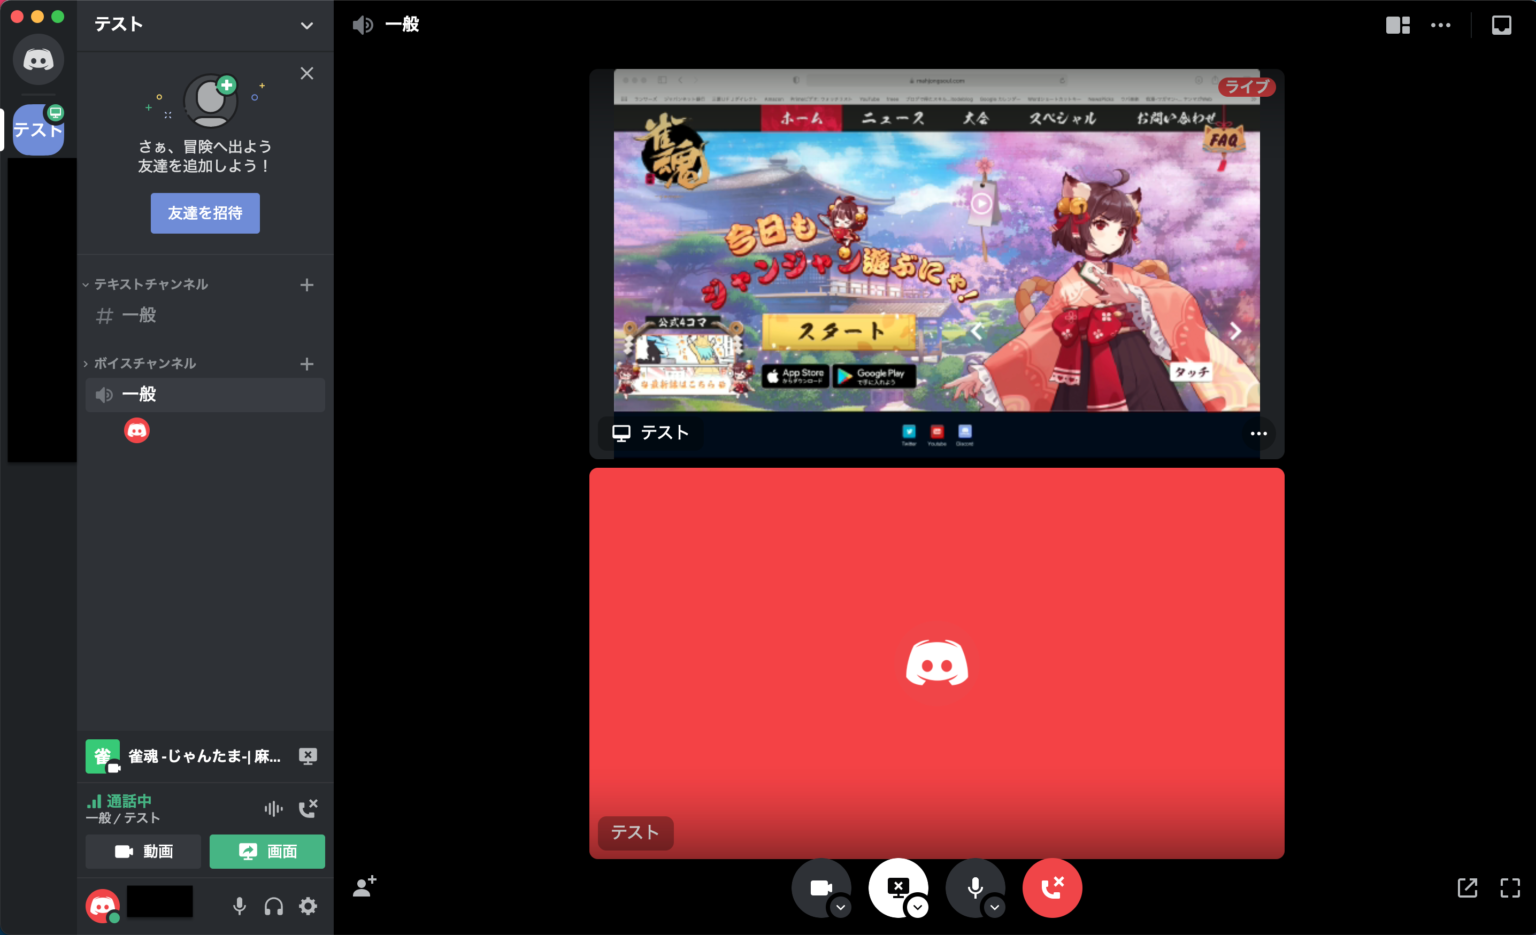Toggle camera in call controls
1536x935 pixels.
820,888
